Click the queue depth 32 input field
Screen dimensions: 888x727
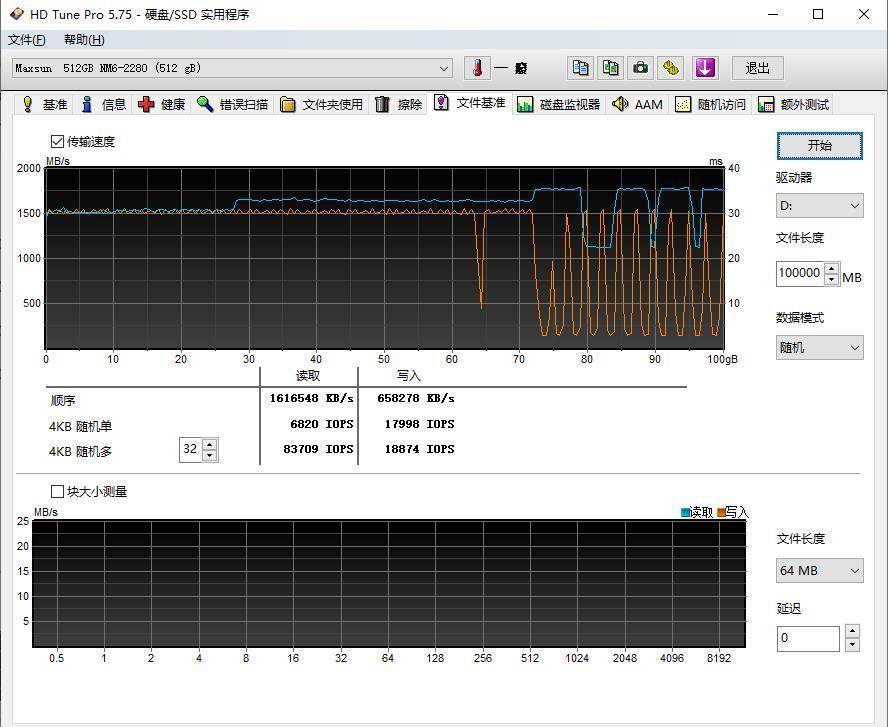click(191, 450)
